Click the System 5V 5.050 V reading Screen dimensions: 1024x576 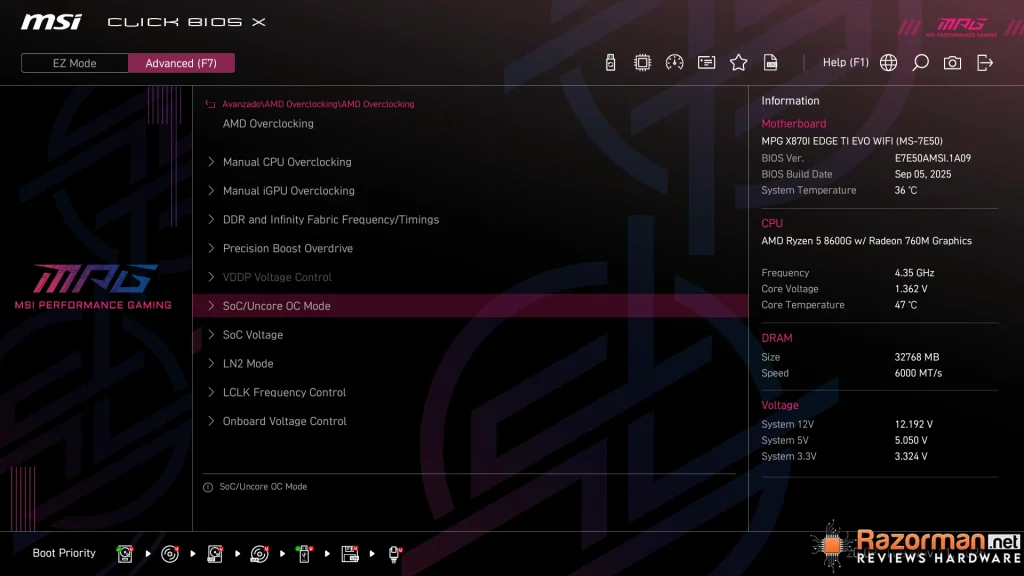pos(911,441)
